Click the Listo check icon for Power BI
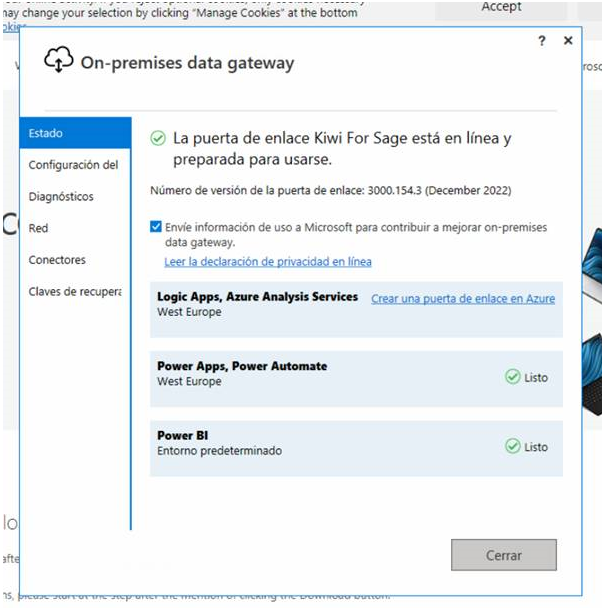This screenshot has width=602, height=608. pyautogui.click(x=512, y=446)
